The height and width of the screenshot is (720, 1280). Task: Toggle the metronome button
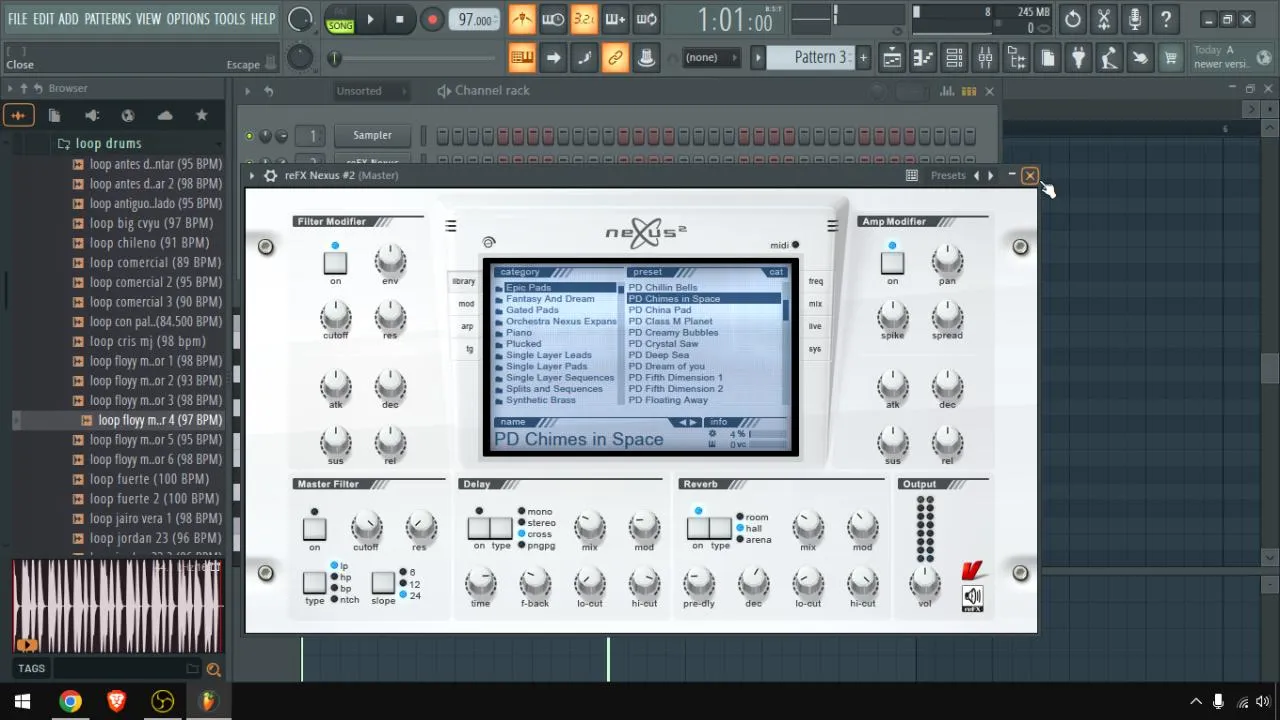pos(522,19)
